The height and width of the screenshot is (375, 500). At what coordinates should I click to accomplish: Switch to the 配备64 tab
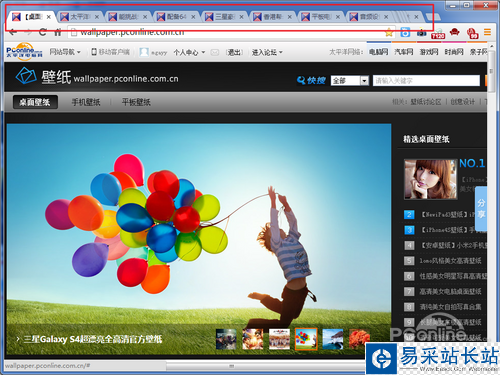click(176, 17)
